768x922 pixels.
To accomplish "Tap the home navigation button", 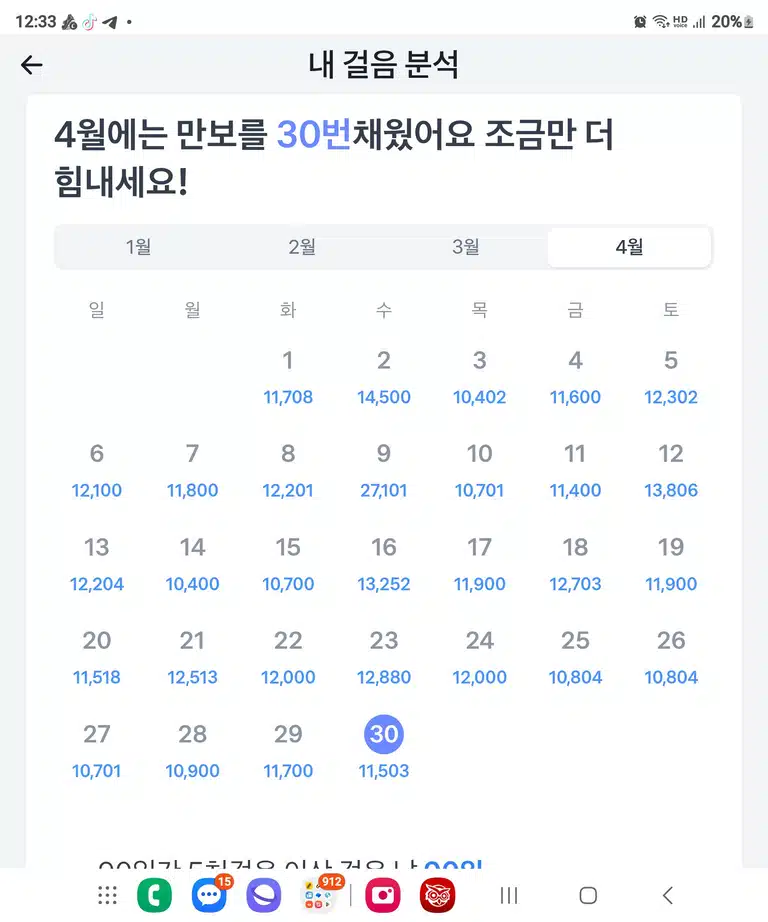I will tap(588, 896).
